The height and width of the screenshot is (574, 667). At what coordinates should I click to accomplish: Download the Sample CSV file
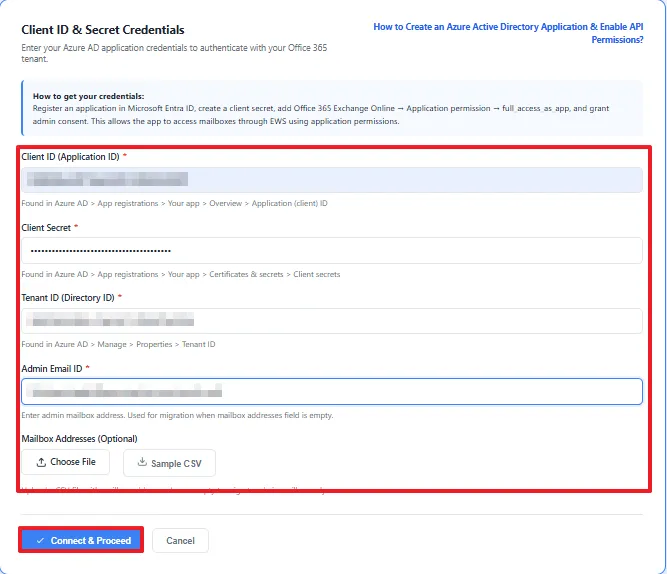(169, 463)
